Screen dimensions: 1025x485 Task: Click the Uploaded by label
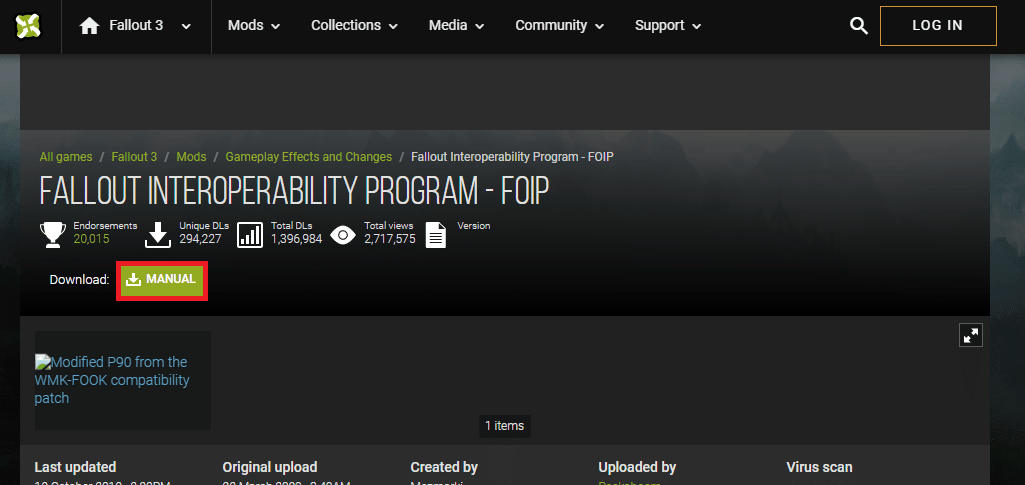point(637,467)
